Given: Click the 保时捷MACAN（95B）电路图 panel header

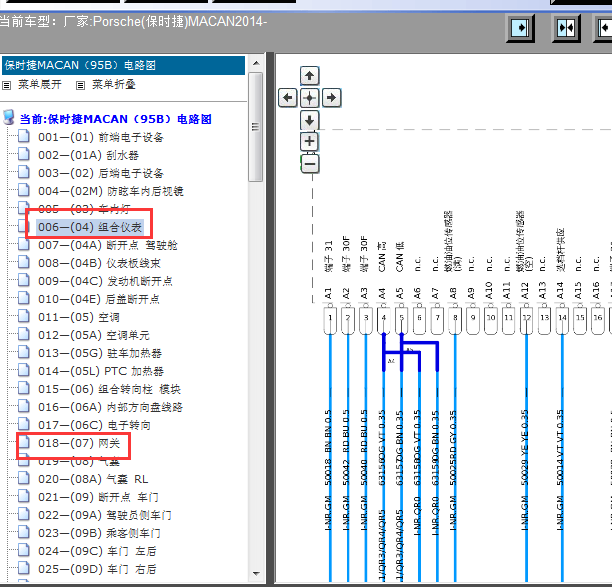Looking at the screenshot, I should tap(123, 65).
